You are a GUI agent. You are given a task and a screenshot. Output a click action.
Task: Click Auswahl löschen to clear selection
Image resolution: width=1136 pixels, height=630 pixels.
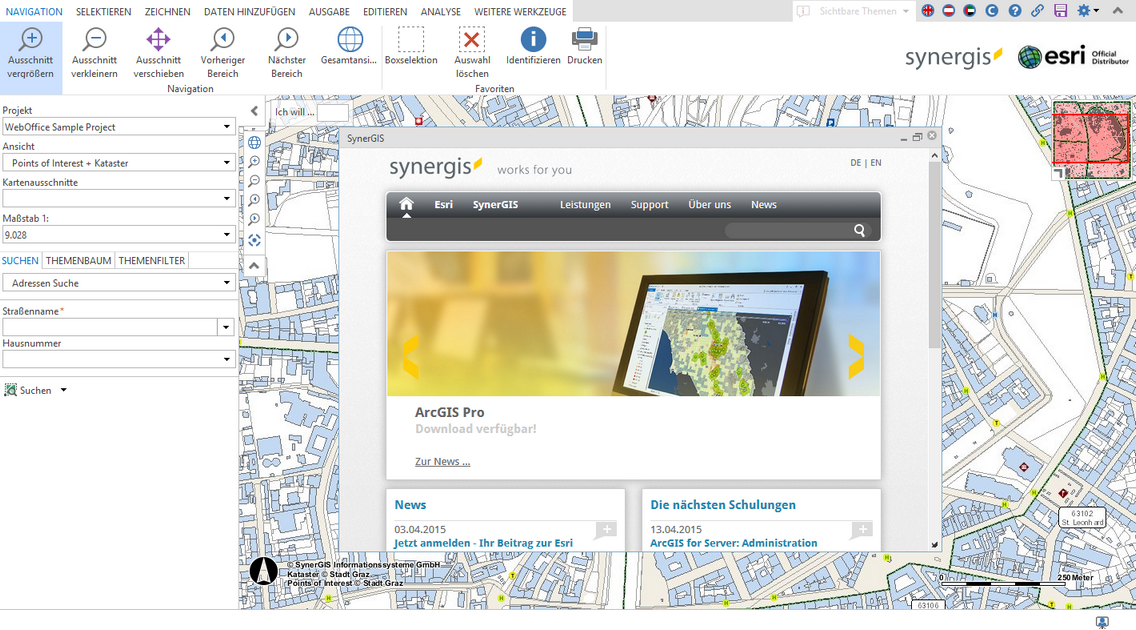(x=472, y=45)
